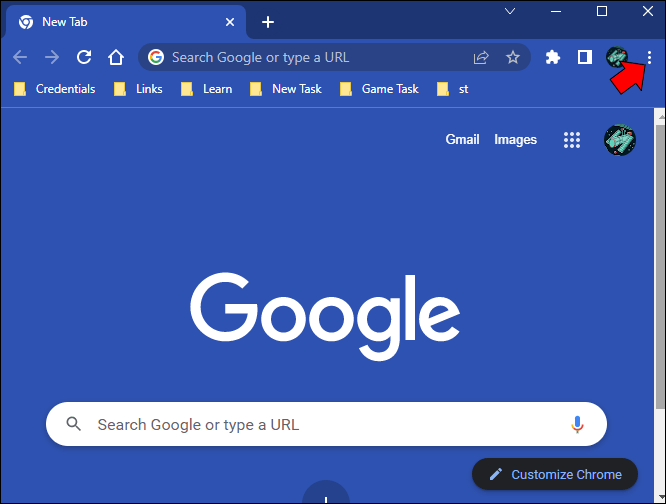Reload the current page

(x=84, y=57)
